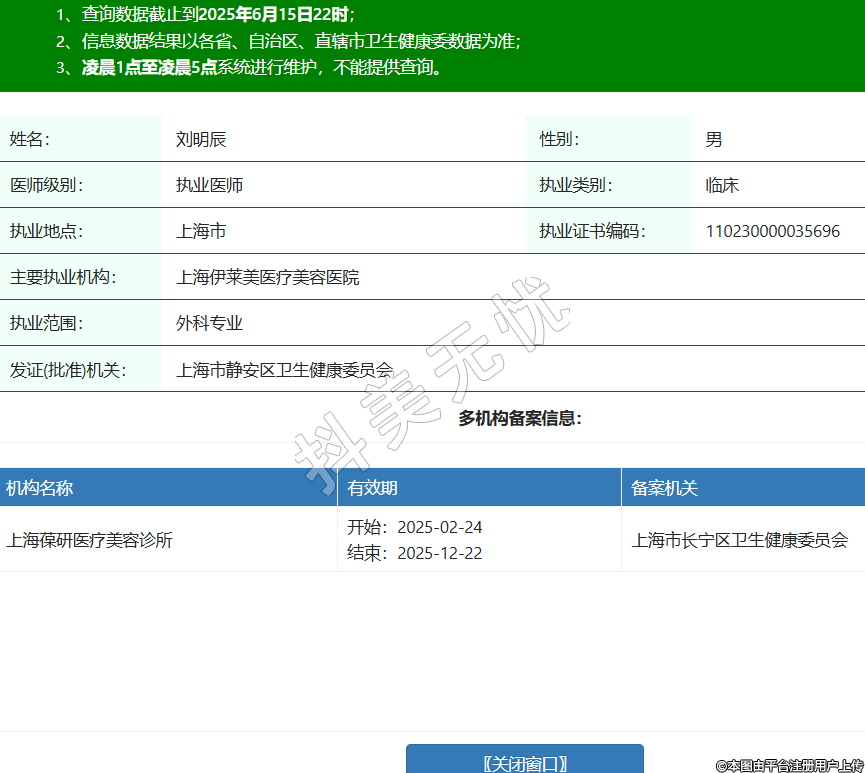Click the 机构名称 column header

coord(40,488)
